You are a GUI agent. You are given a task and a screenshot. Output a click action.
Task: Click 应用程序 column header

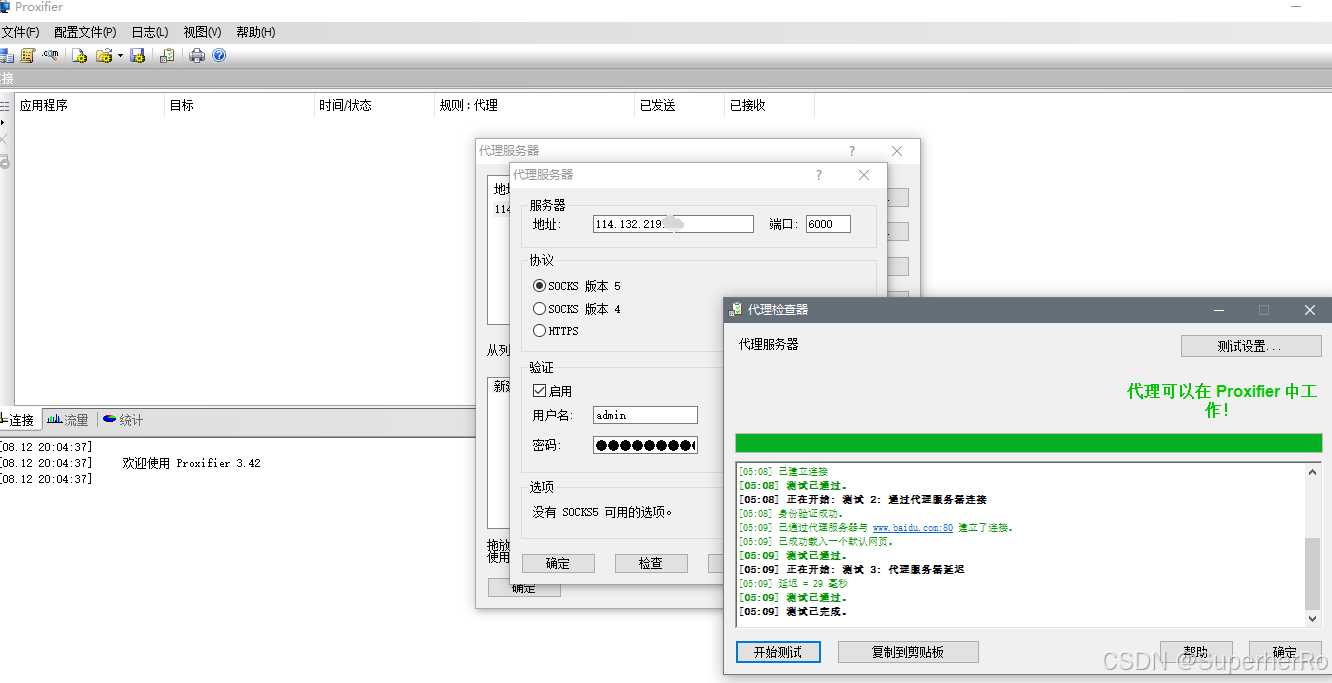point(89,105)
